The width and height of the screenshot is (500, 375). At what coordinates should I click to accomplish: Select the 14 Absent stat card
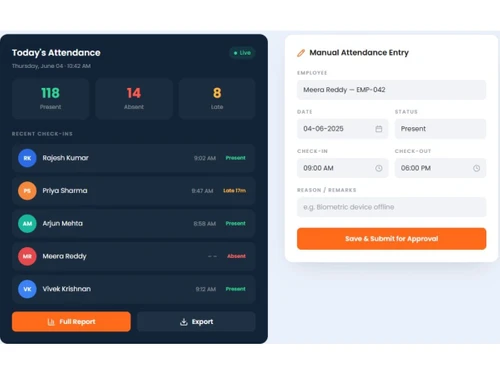pos(134,99)
